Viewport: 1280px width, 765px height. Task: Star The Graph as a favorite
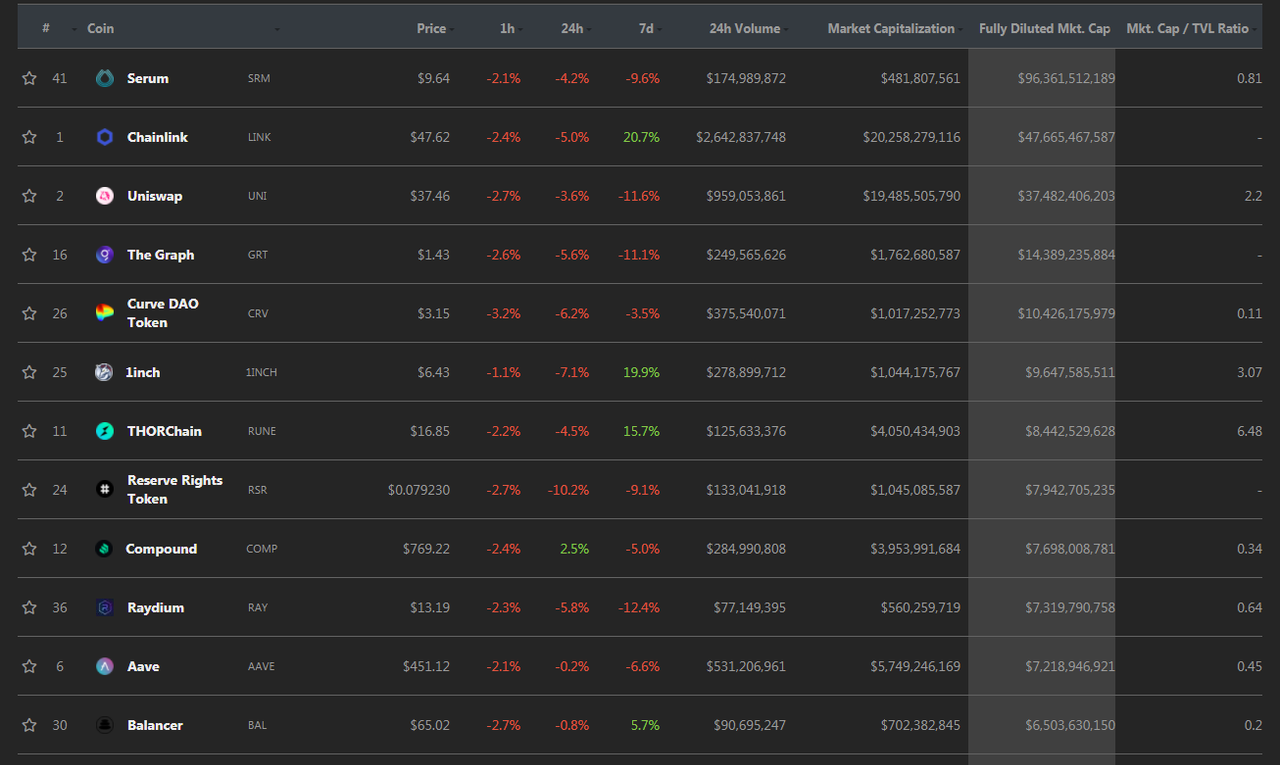[29, 255]
